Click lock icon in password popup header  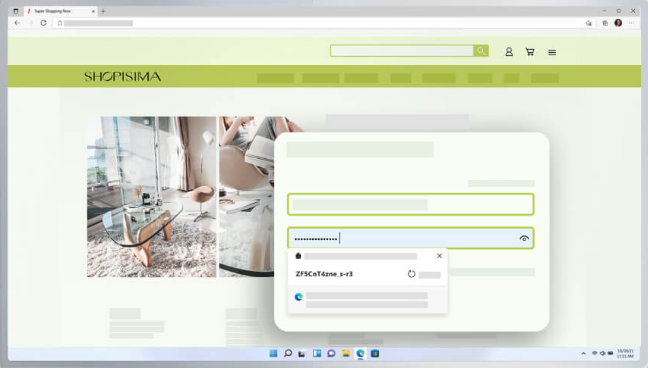pos(298,256)
